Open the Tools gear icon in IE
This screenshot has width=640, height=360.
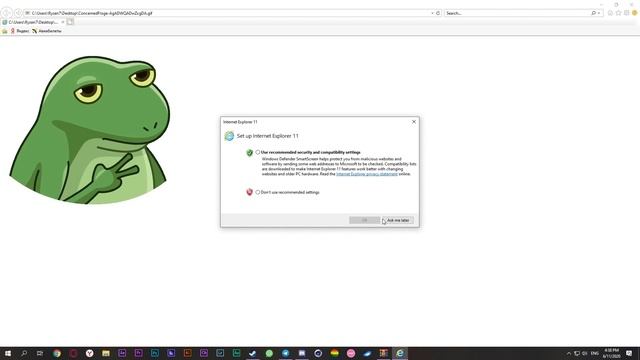click(627, 13)
